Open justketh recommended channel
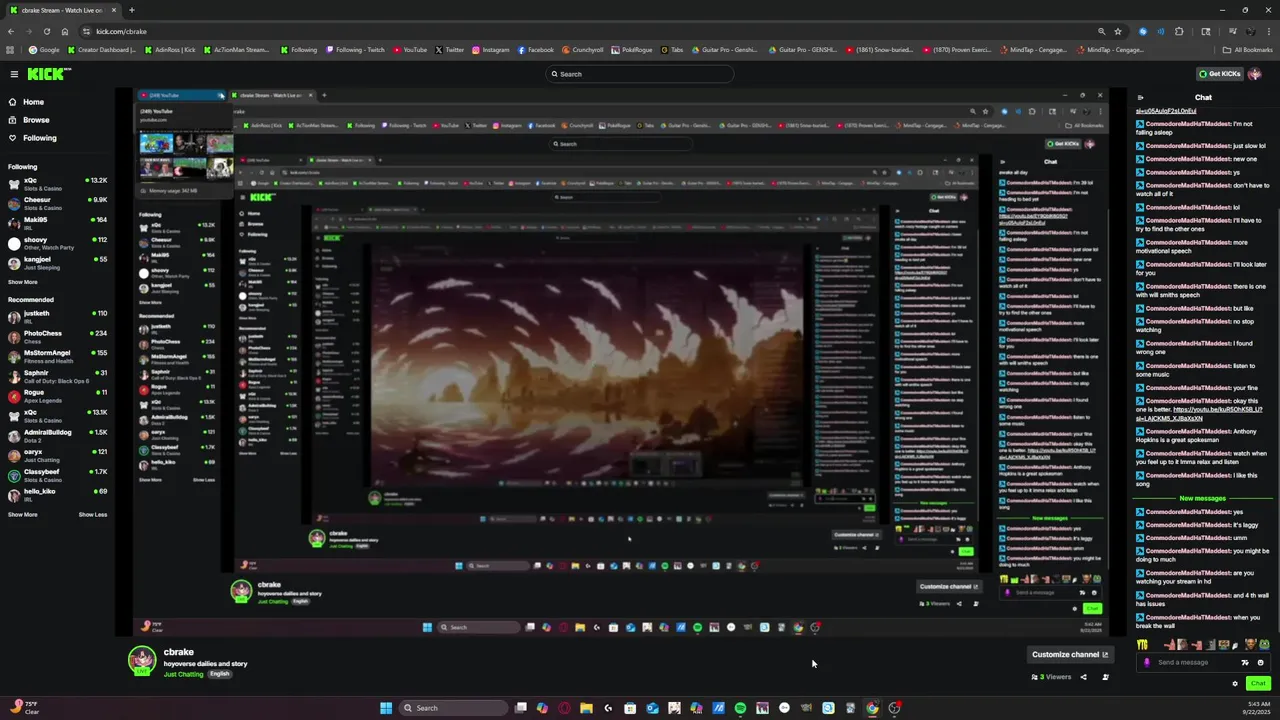Screen dimensions: 1280x720 [58, 317]
